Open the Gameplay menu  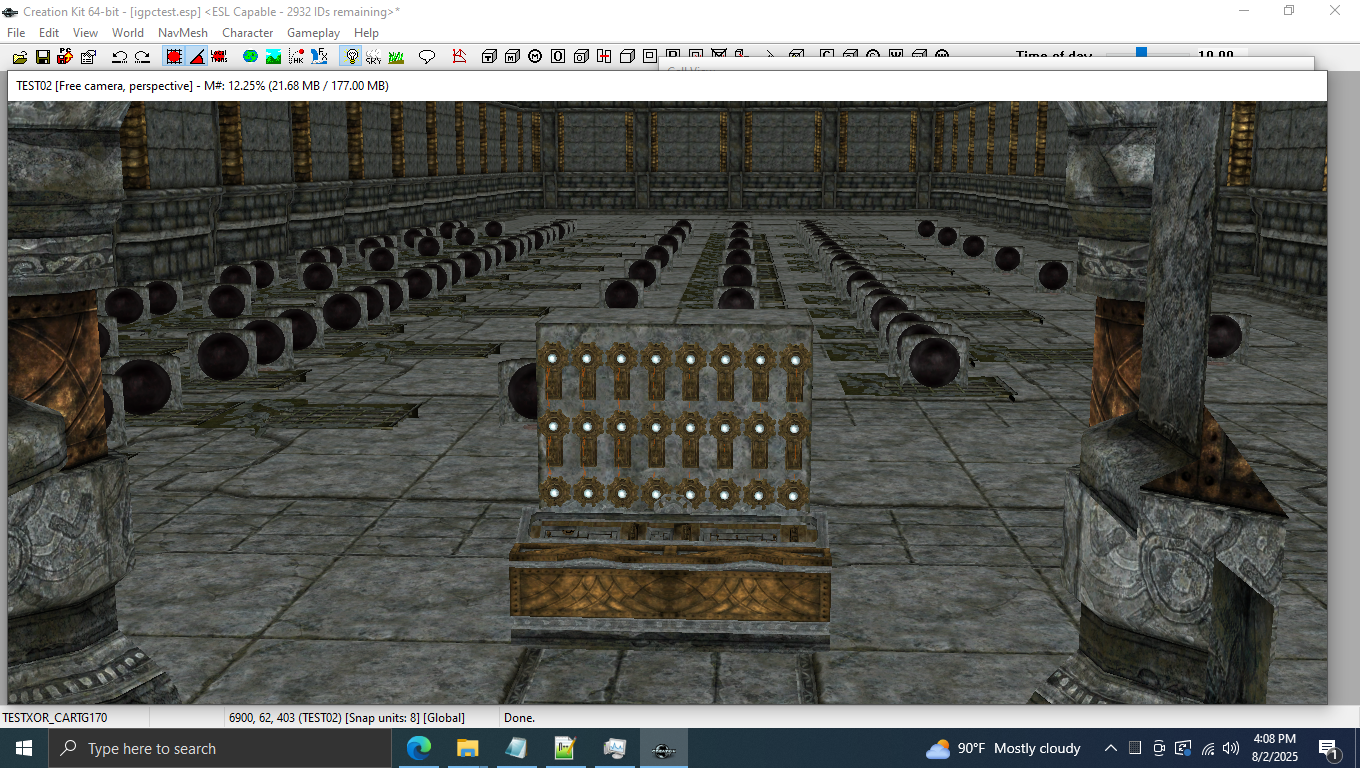pos(314,33)
